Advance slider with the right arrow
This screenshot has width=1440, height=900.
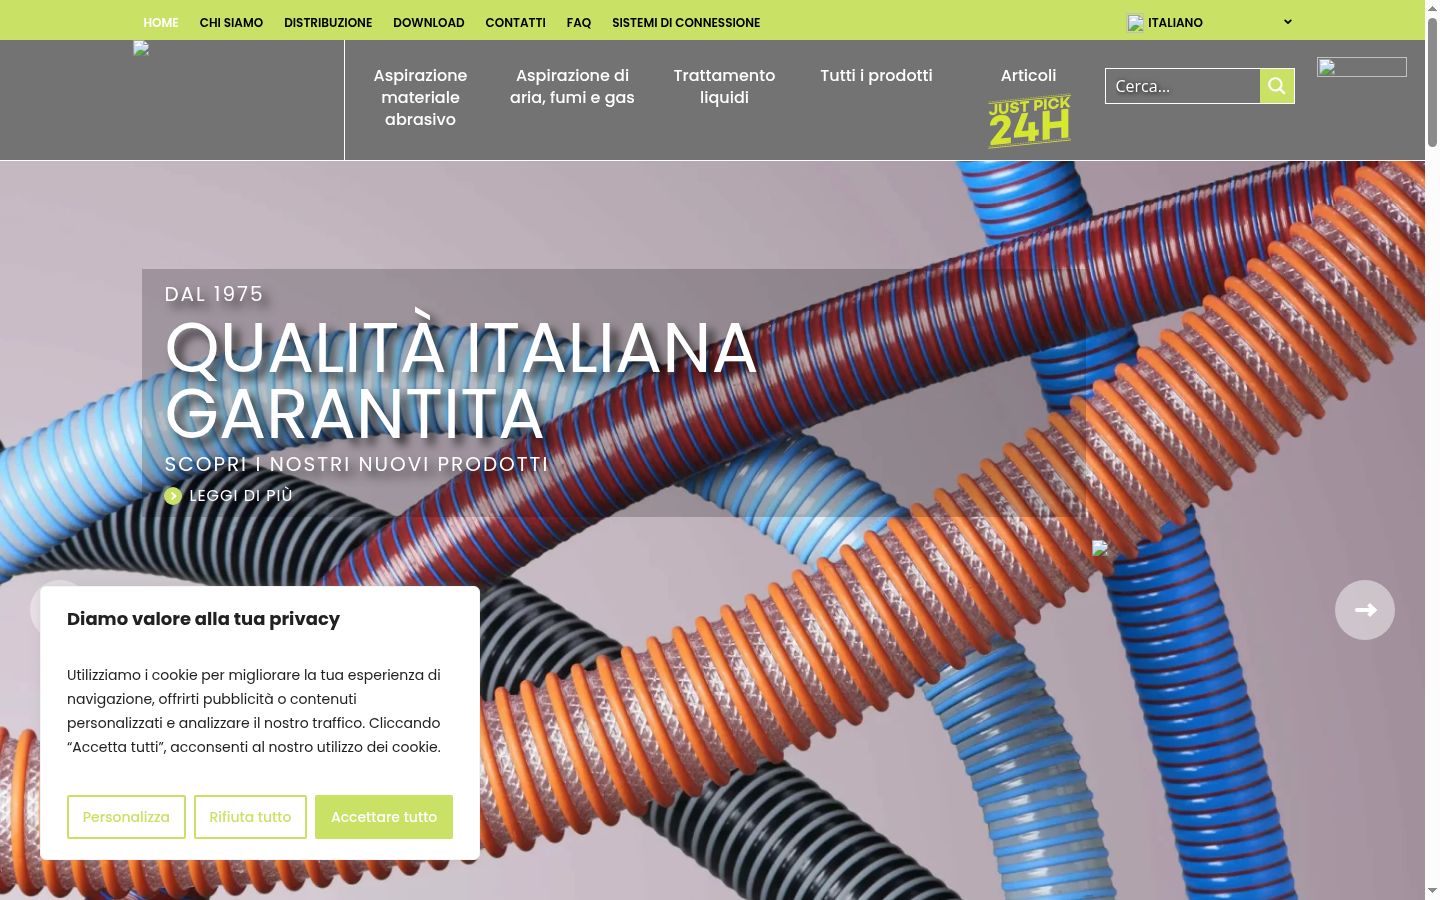click(1365, 610)
